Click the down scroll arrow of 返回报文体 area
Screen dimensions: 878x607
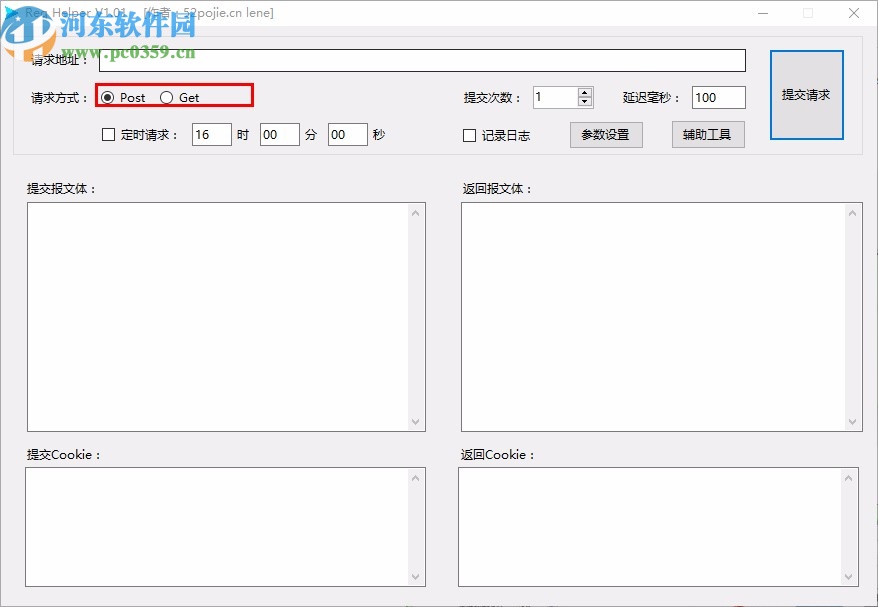[849, 421]
